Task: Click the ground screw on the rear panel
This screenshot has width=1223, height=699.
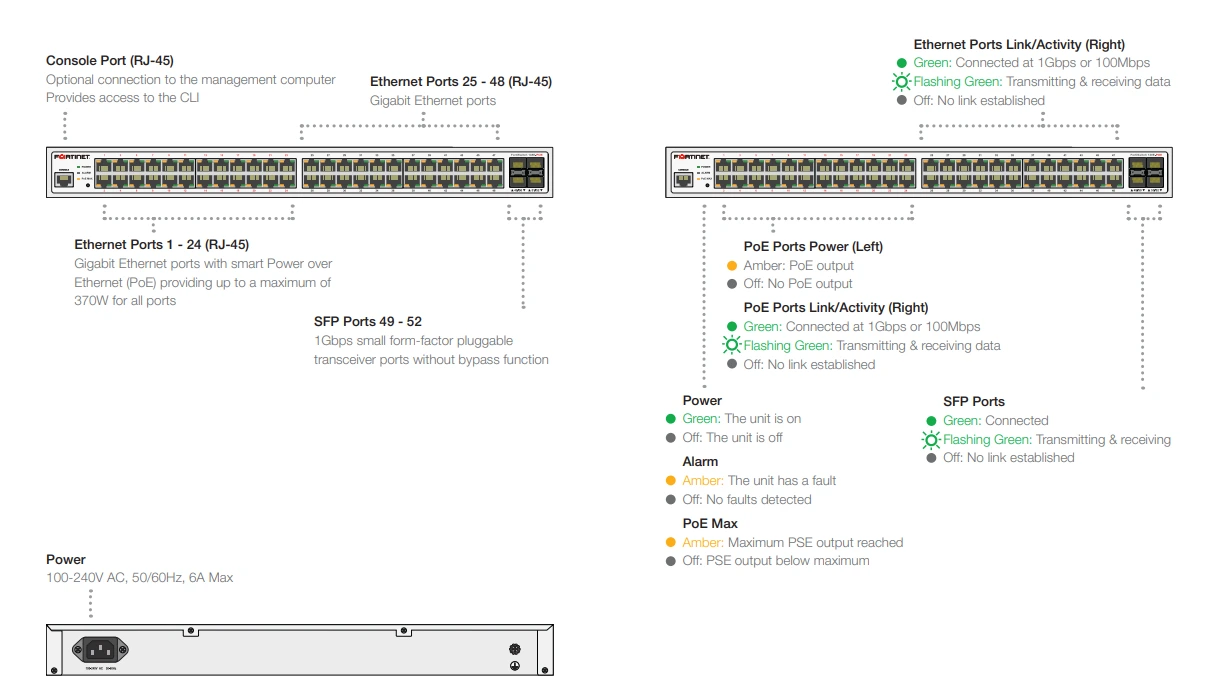Action: (515, 650)
